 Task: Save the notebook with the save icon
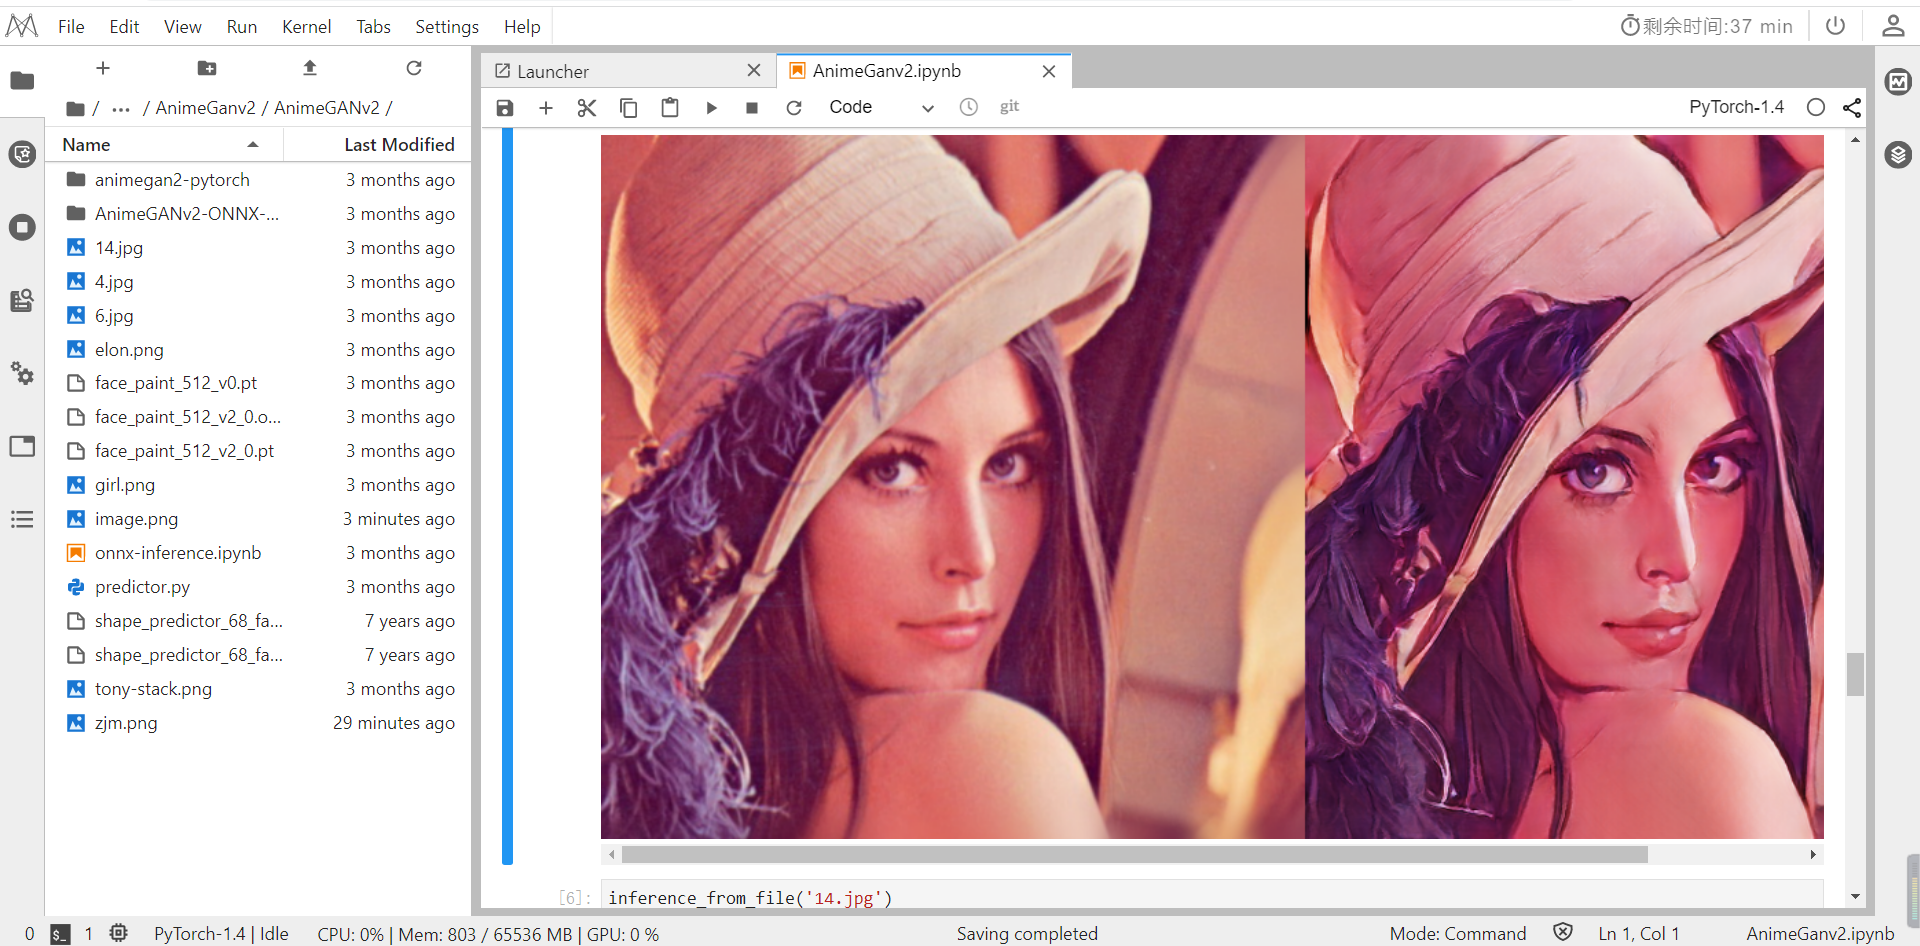coord(505,108)
